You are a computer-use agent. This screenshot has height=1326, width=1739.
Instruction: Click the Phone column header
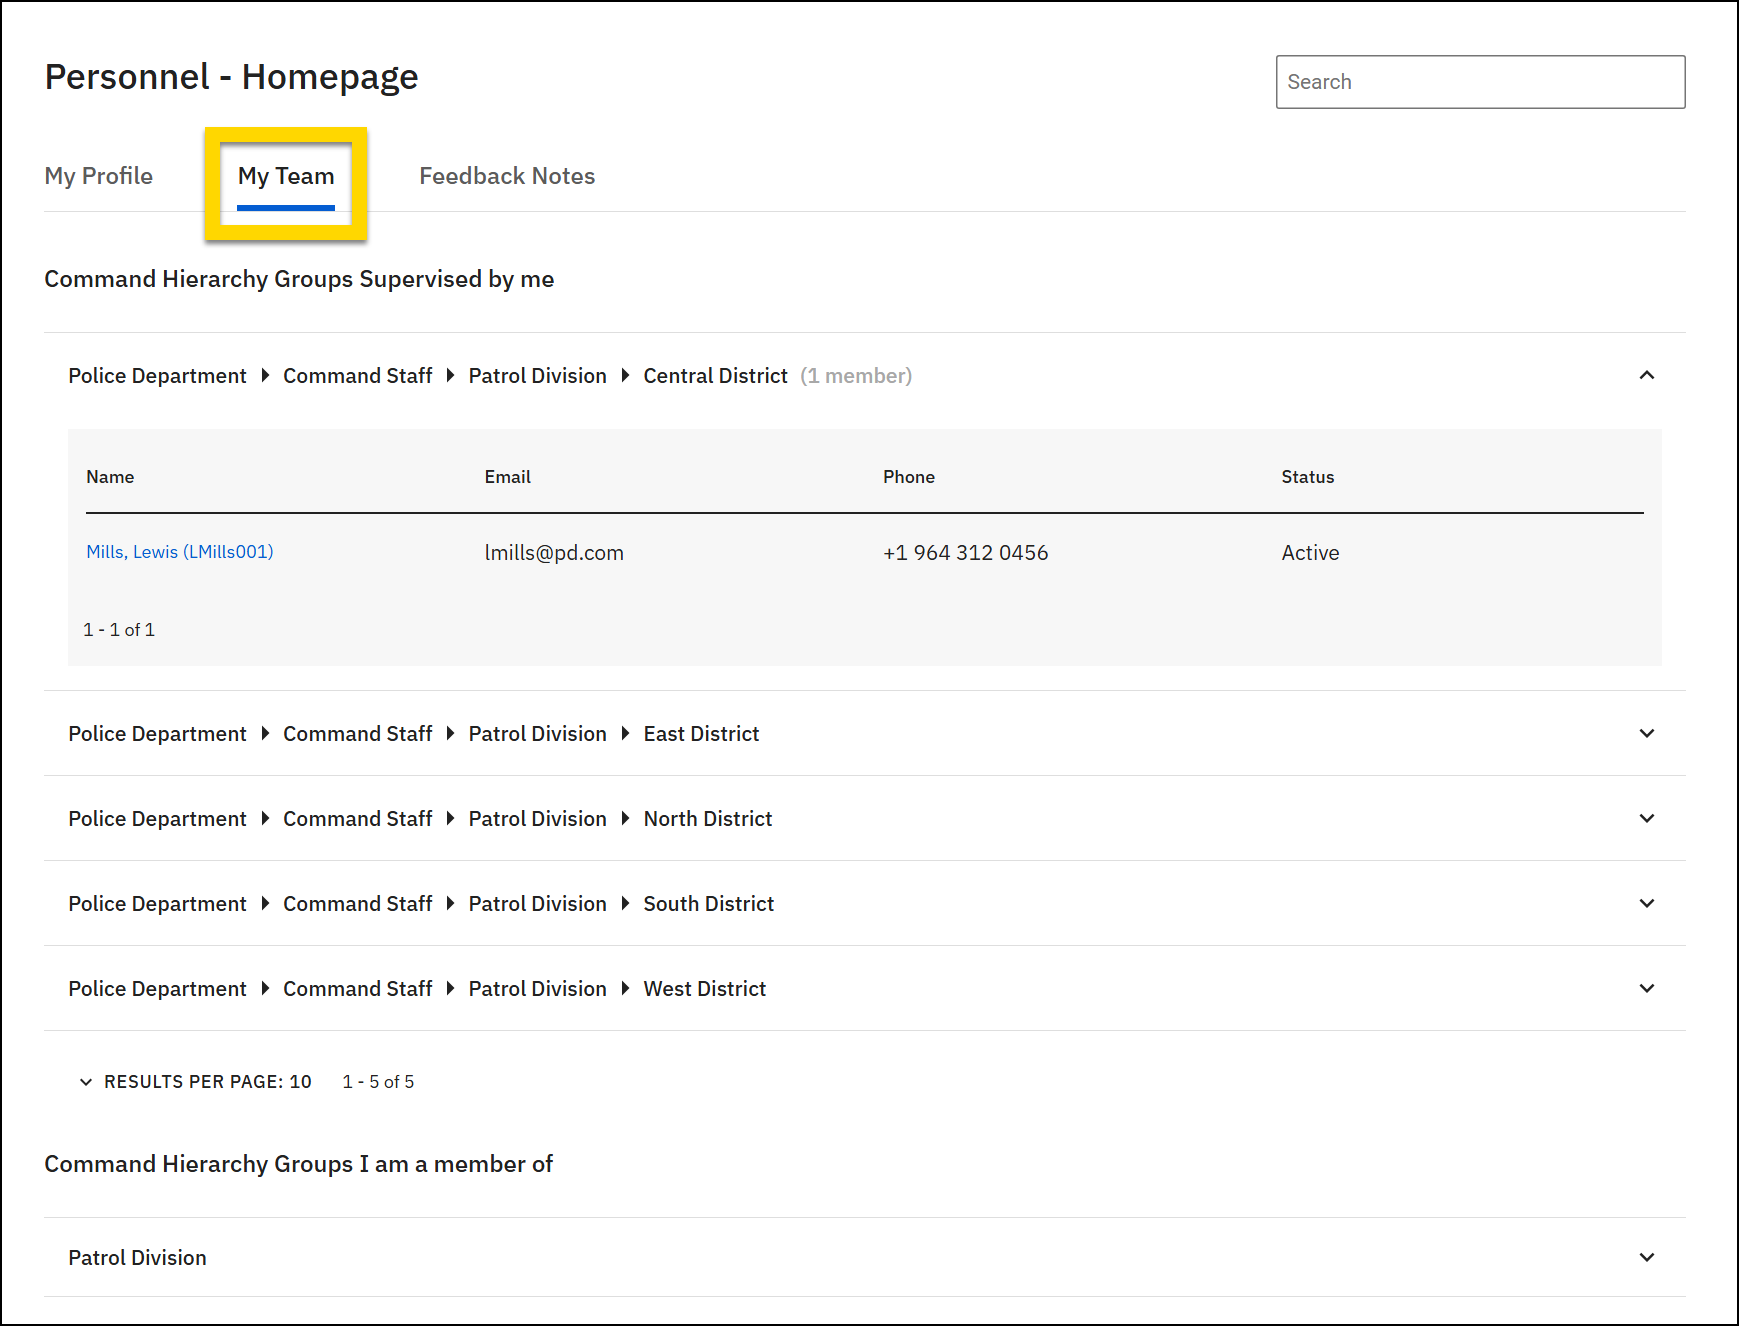[x=909, y=477]
